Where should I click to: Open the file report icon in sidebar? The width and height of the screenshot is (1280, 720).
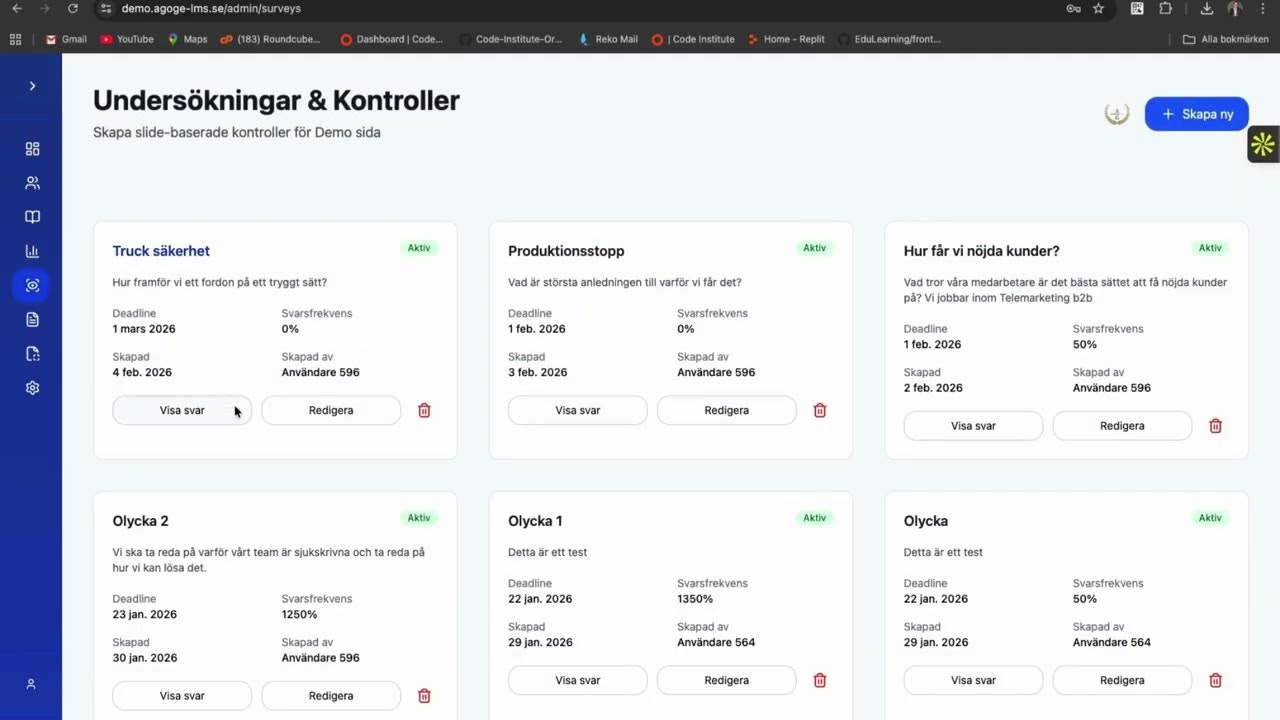click(32, 354)
